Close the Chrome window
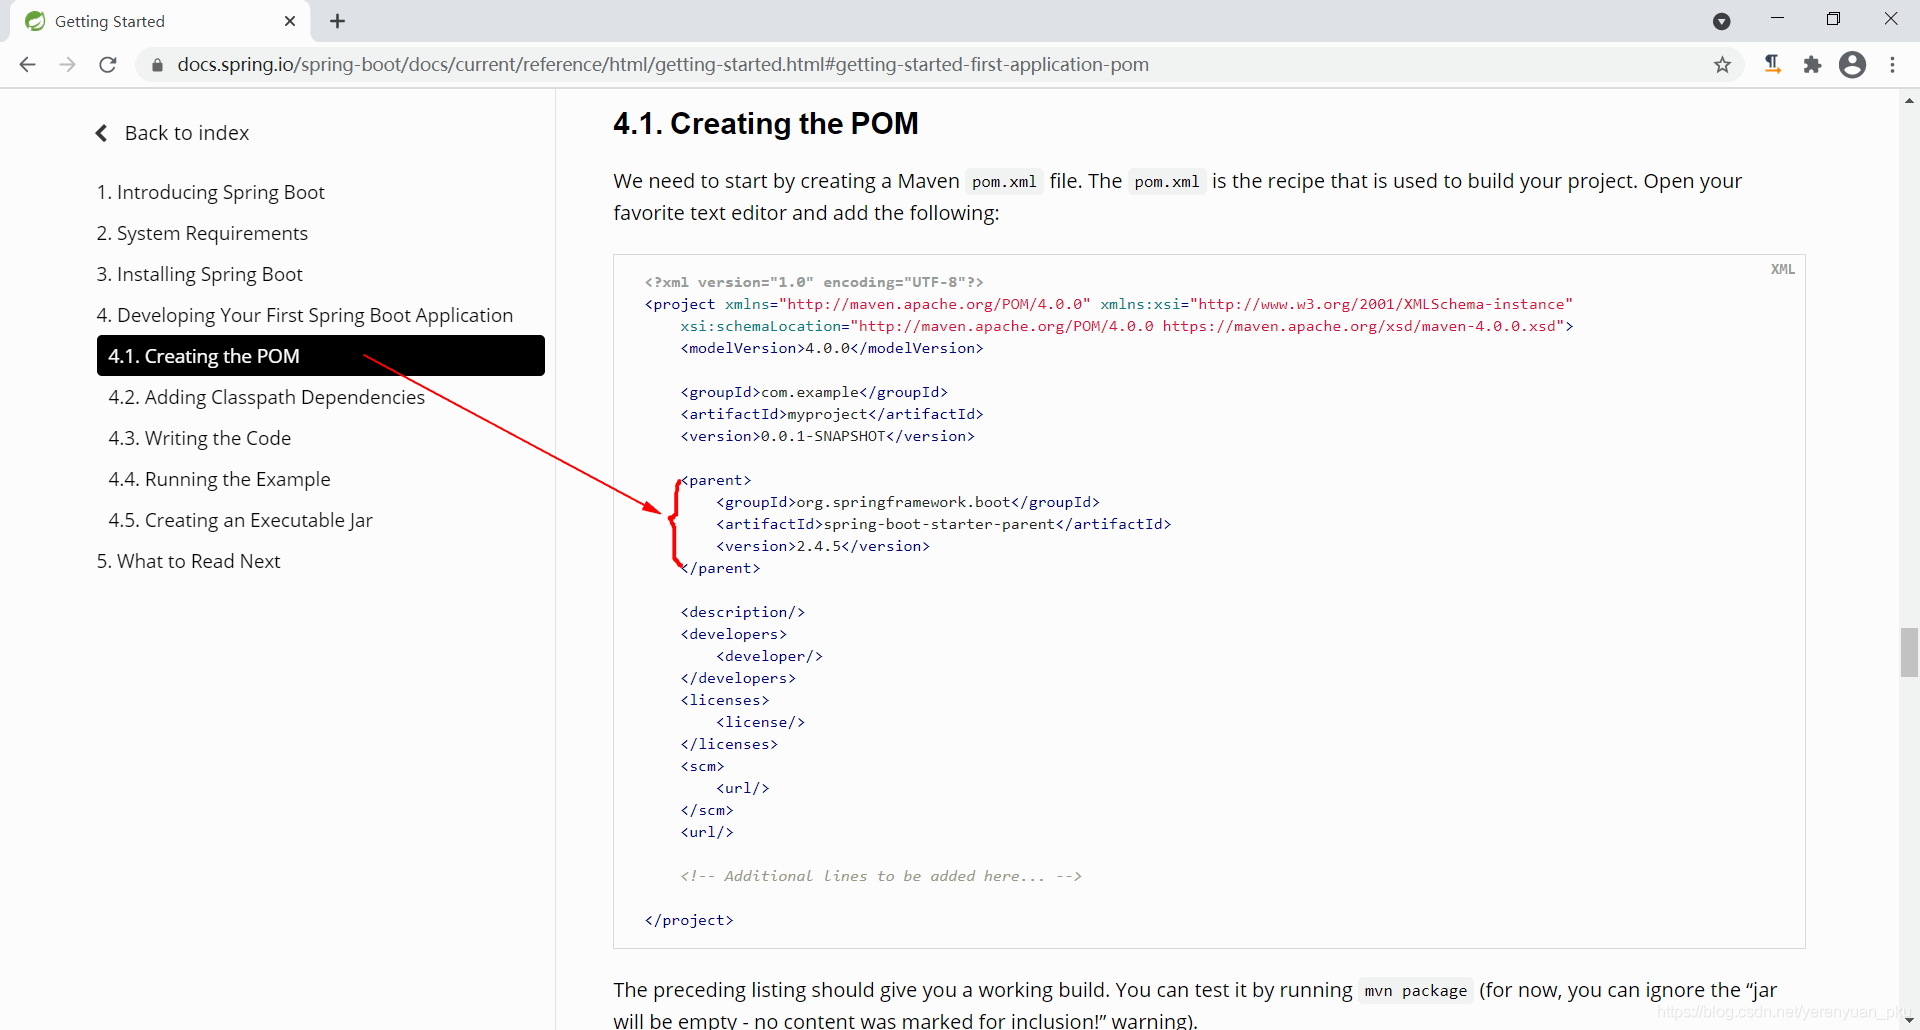This screenshot has width=1920, height=1030. click(1890, 19)
